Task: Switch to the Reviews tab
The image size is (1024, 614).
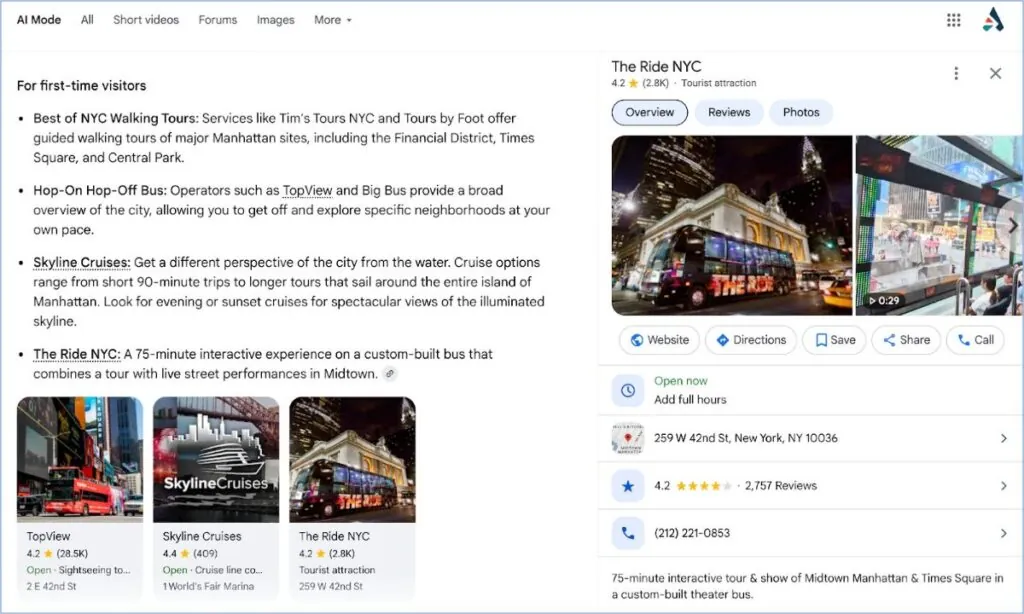Action: click(729, 112)
